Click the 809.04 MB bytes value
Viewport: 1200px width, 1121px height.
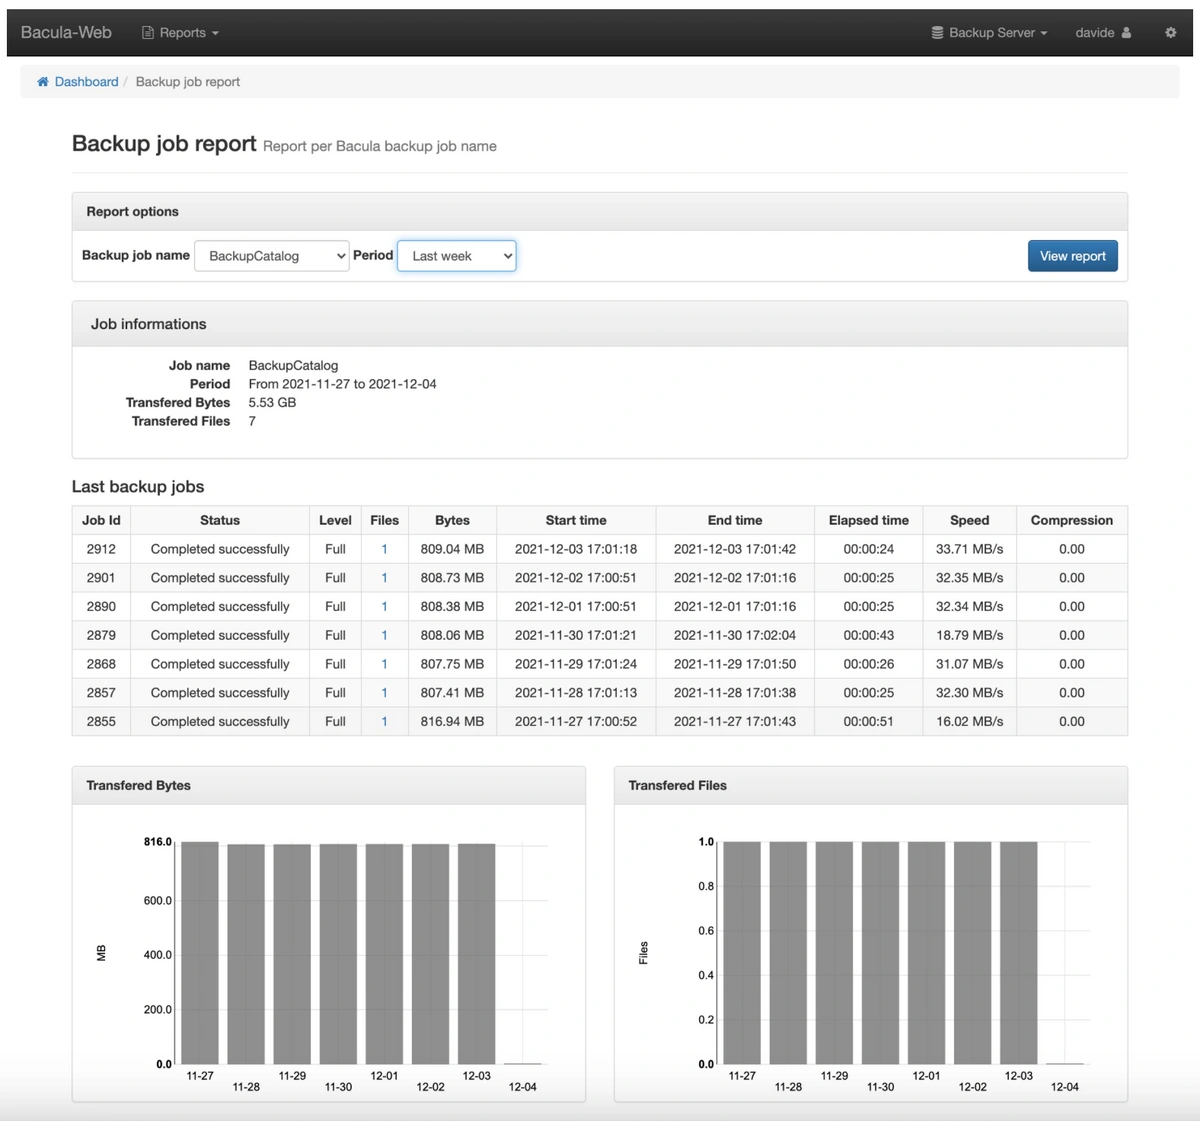452,549
